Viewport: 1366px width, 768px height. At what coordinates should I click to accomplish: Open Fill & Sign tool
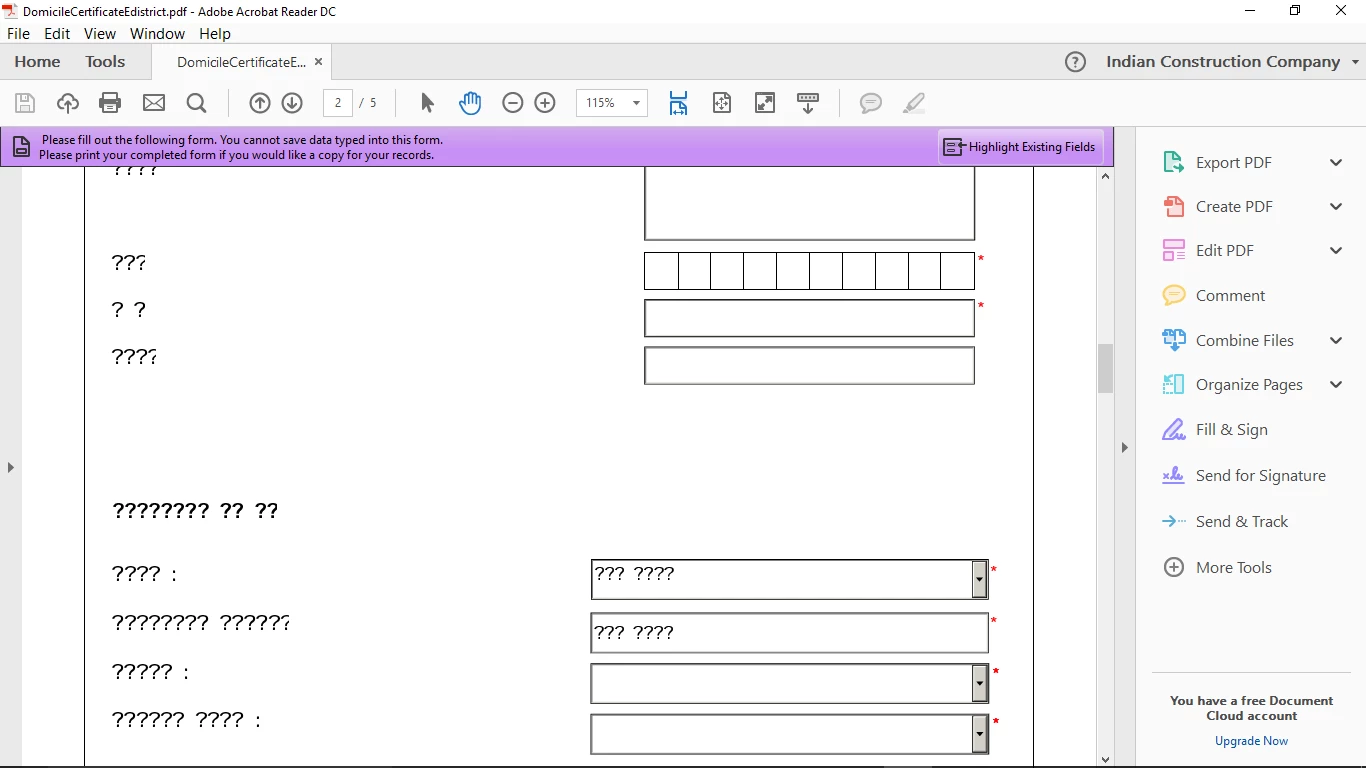(1231, 430)
